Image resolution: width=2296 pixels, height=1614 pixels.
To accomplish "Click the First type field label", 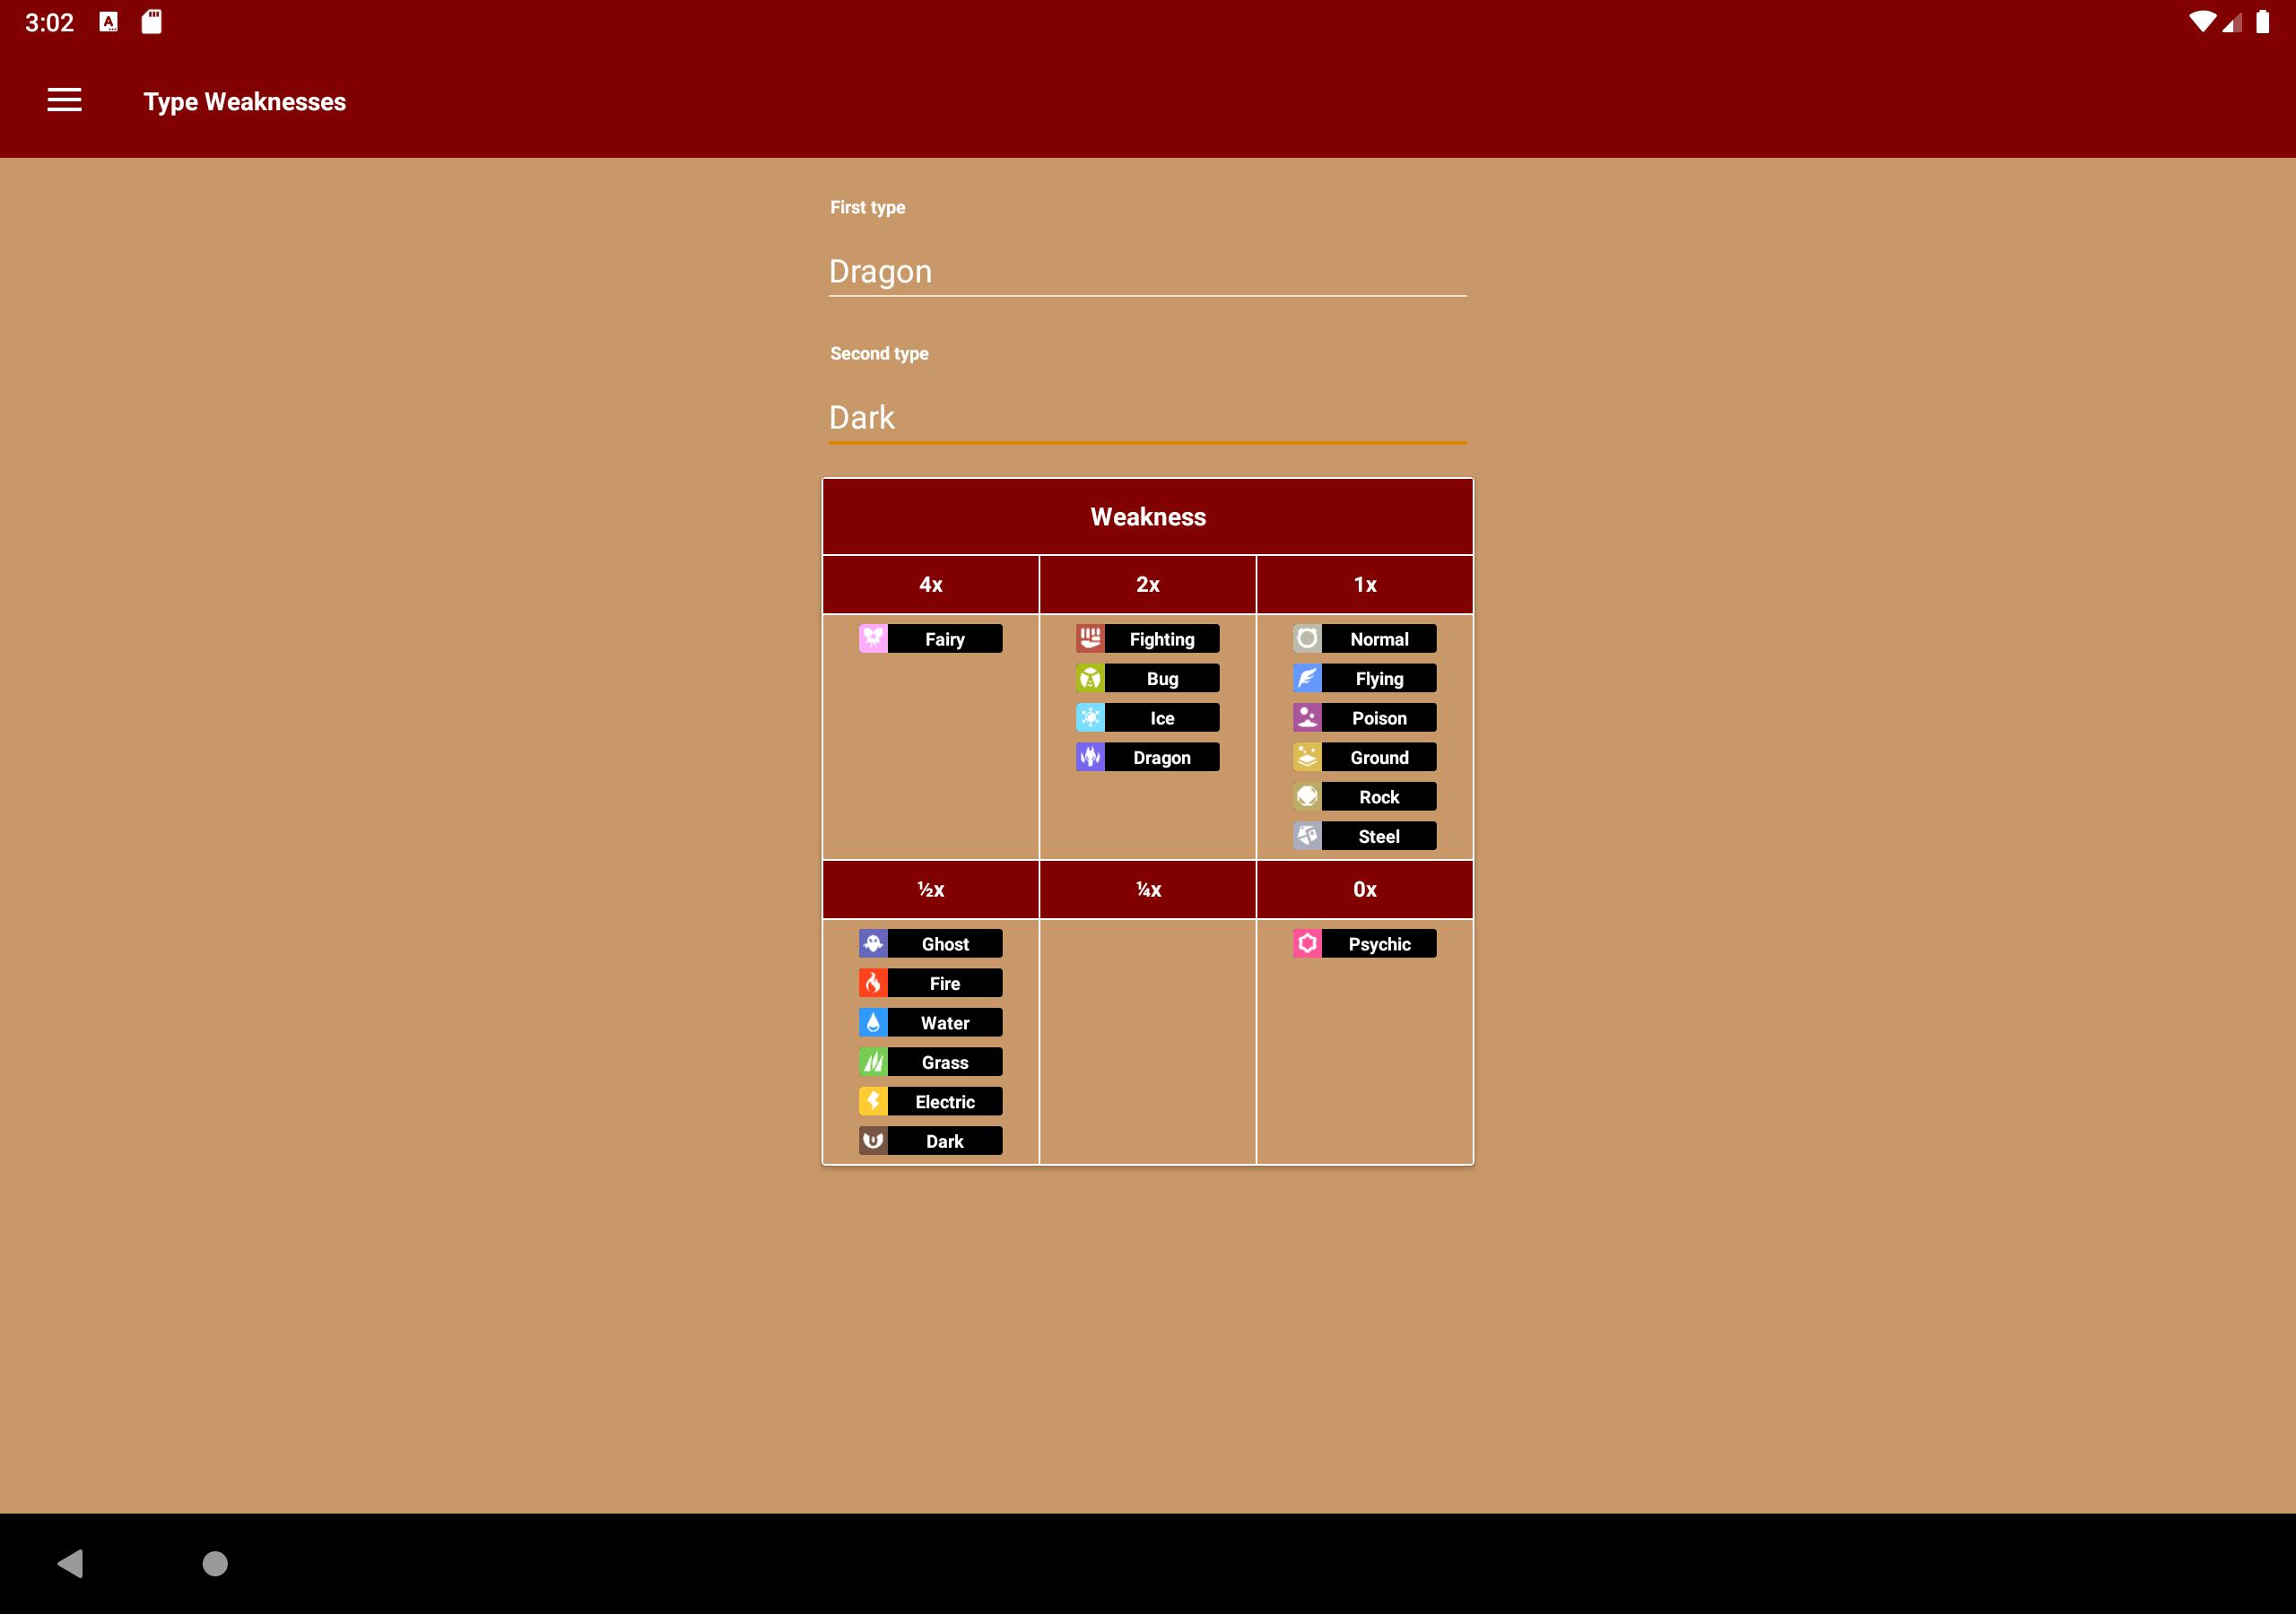I will 868,207.
